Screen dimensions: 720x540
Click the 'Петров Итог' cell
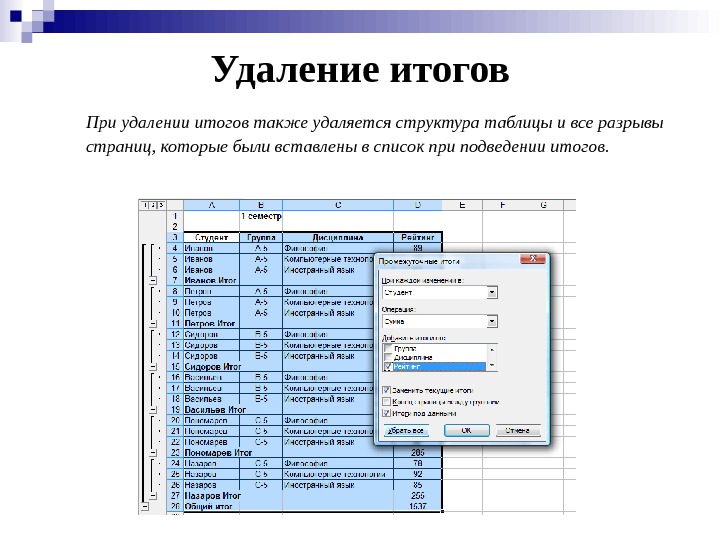tap(212, 324)
